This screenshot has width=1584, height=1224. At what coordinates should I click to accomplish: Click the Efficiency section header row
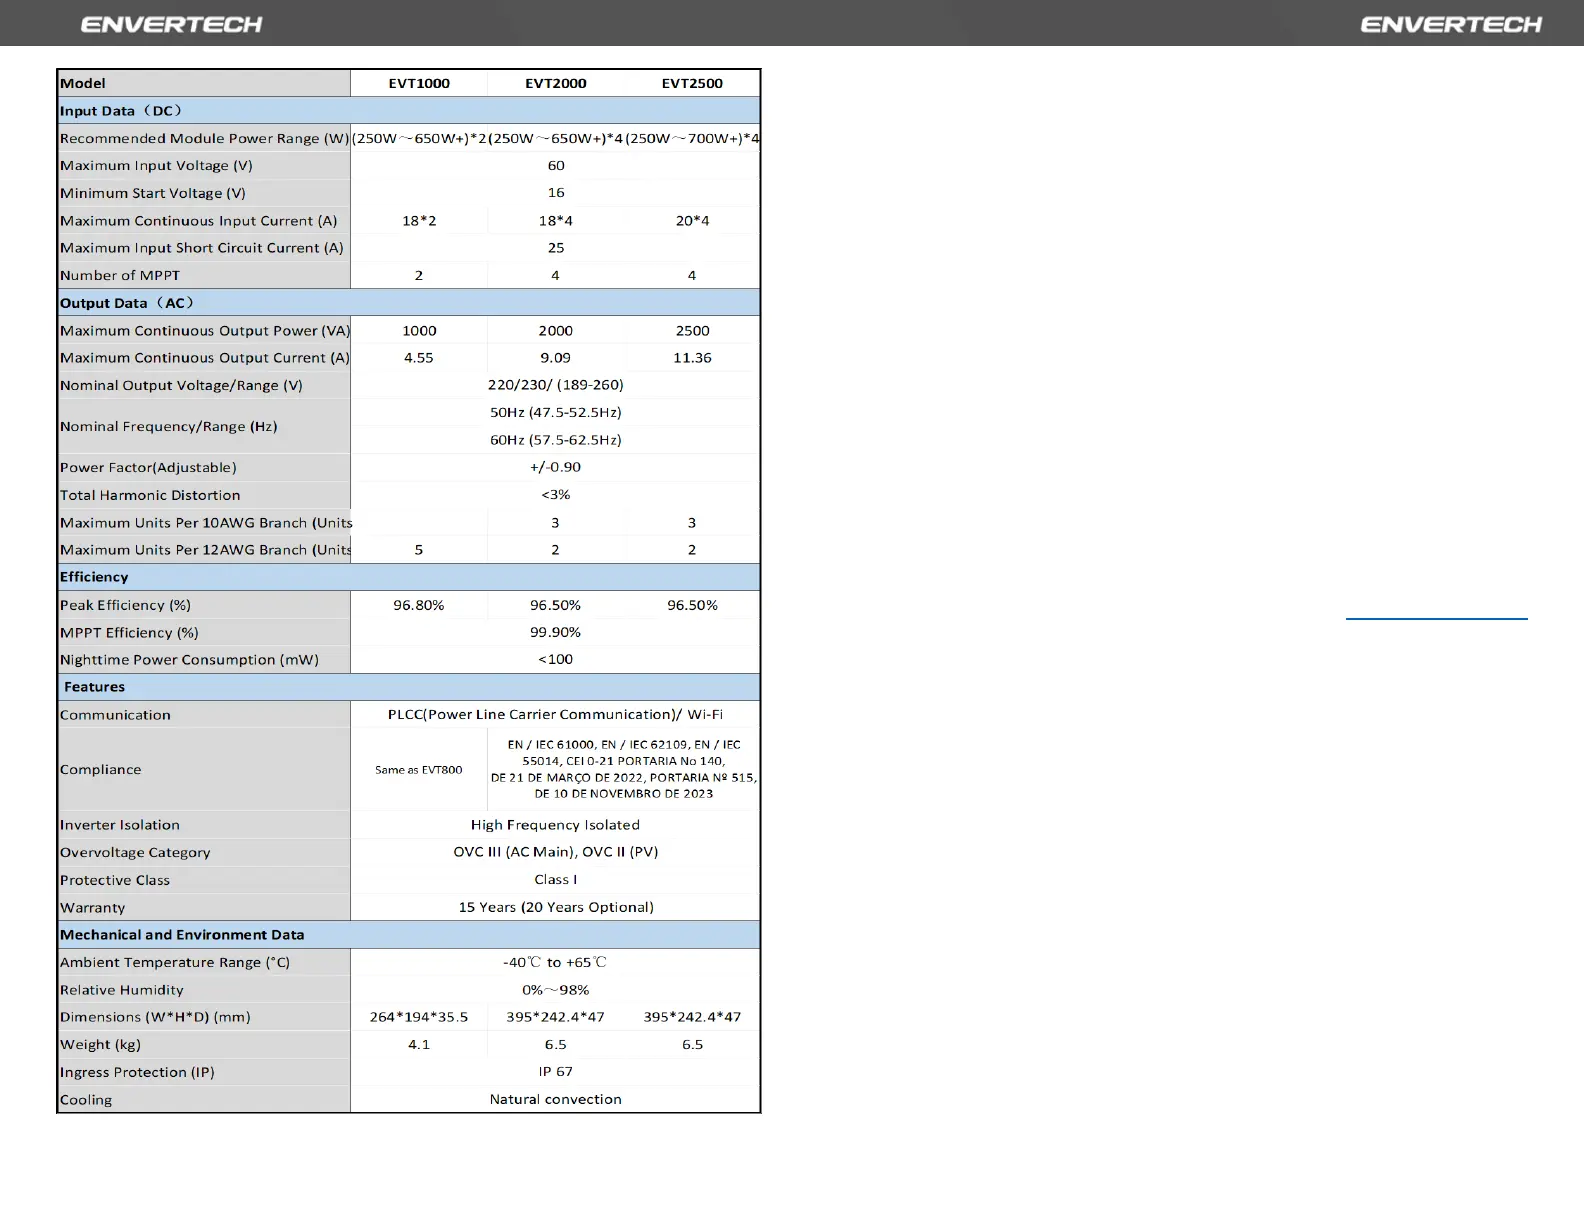94,577
